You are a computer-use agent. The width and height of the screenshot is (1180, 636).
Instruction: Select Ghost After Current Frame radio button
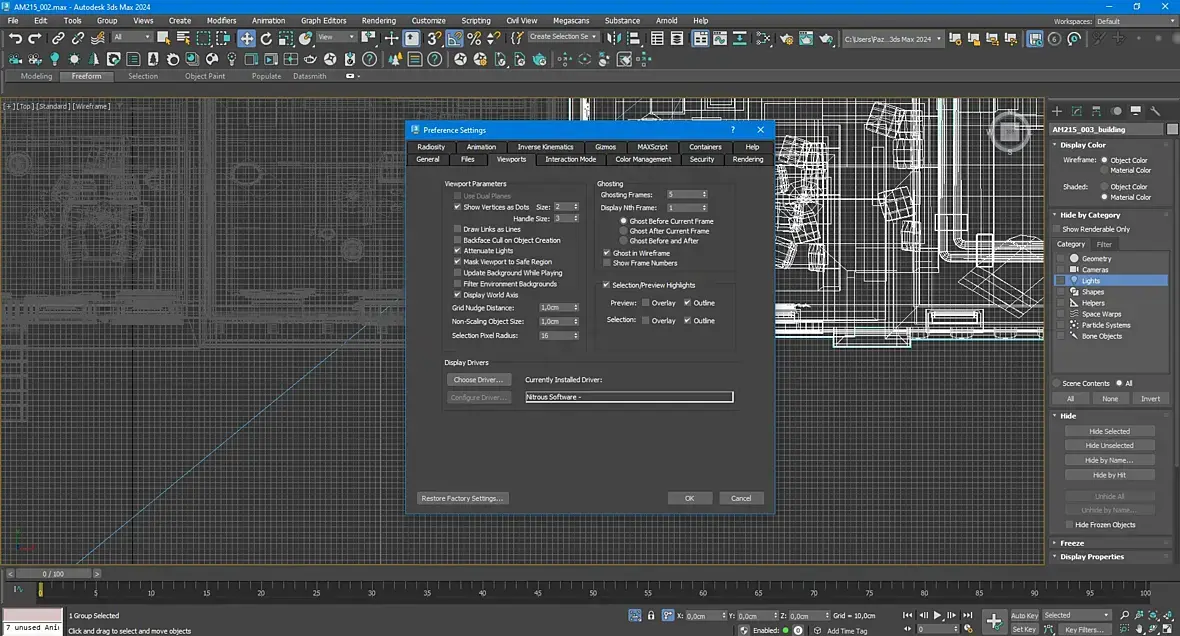(624, 231)
